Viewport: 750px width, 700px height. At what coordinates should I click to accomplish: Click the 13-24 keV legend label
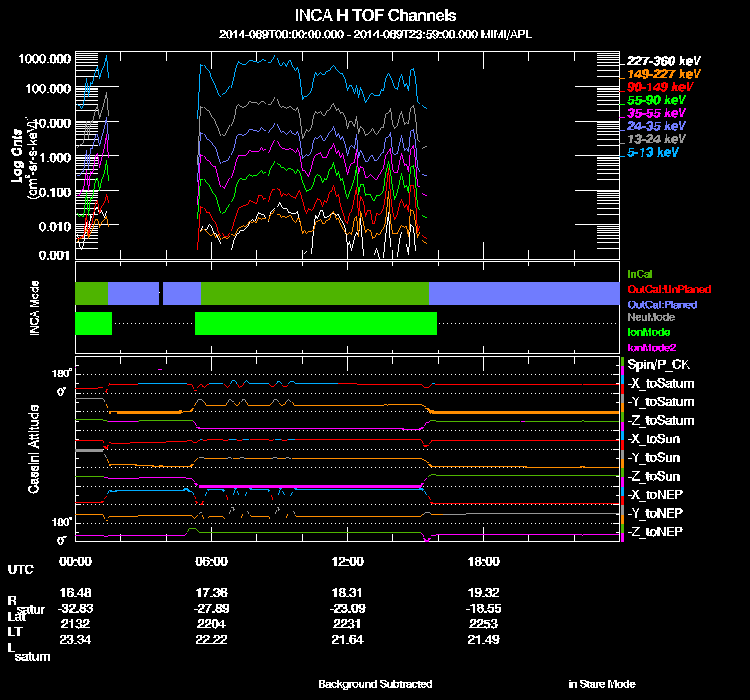point(656,139)
